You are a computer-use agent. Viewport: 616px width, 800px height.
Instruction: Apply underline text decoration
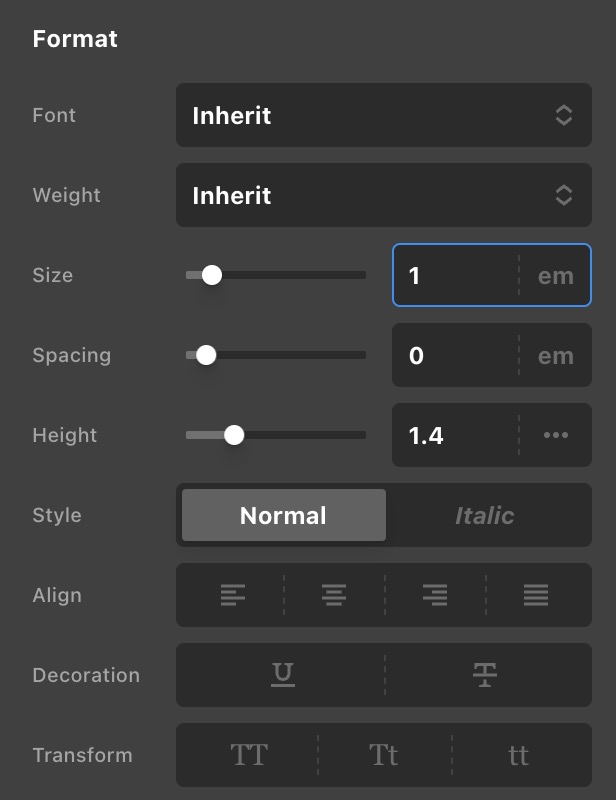click(x=283, y=675)
